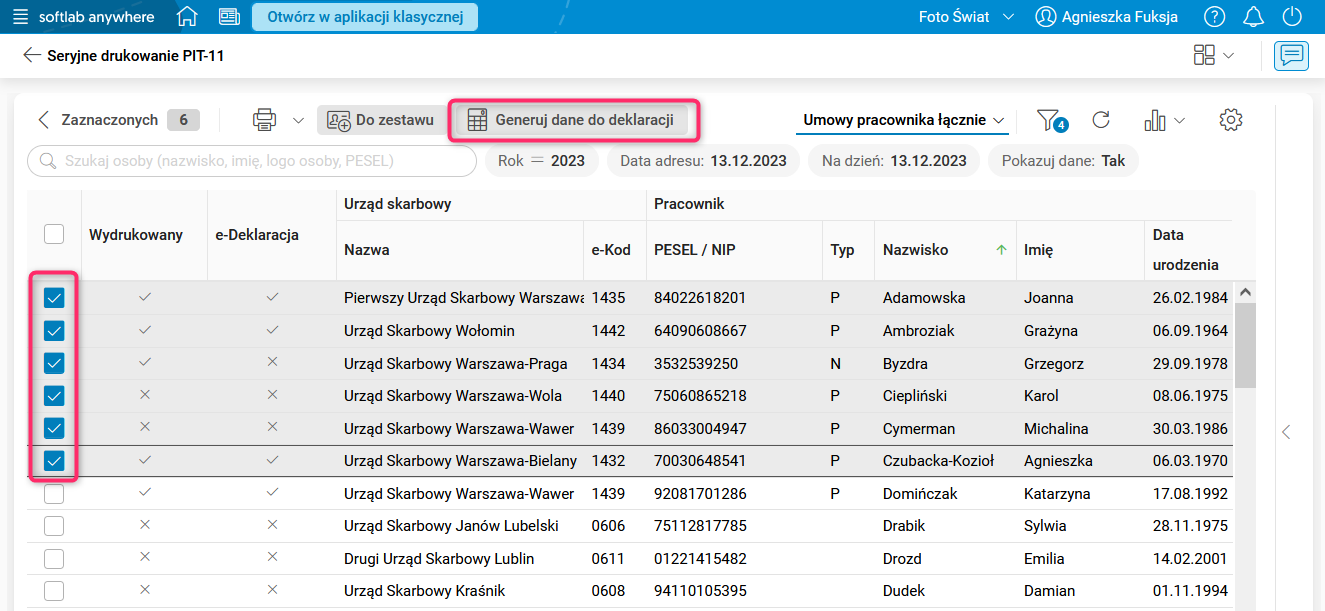Check the Drabik row checkbox
Image resolution: width=1325 pixels, height=611 pixels.
pyautogui.click(x=54, y=526)
